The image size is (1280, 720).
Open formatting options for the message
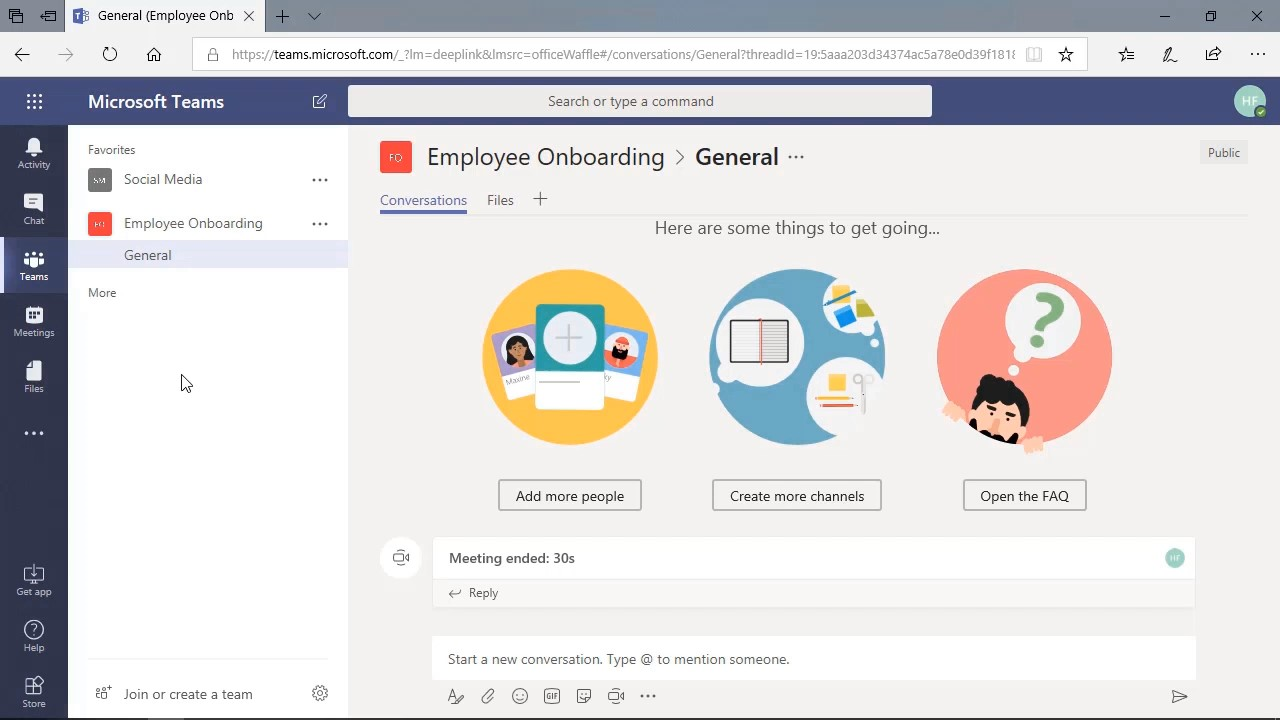(x=456, y=696)
